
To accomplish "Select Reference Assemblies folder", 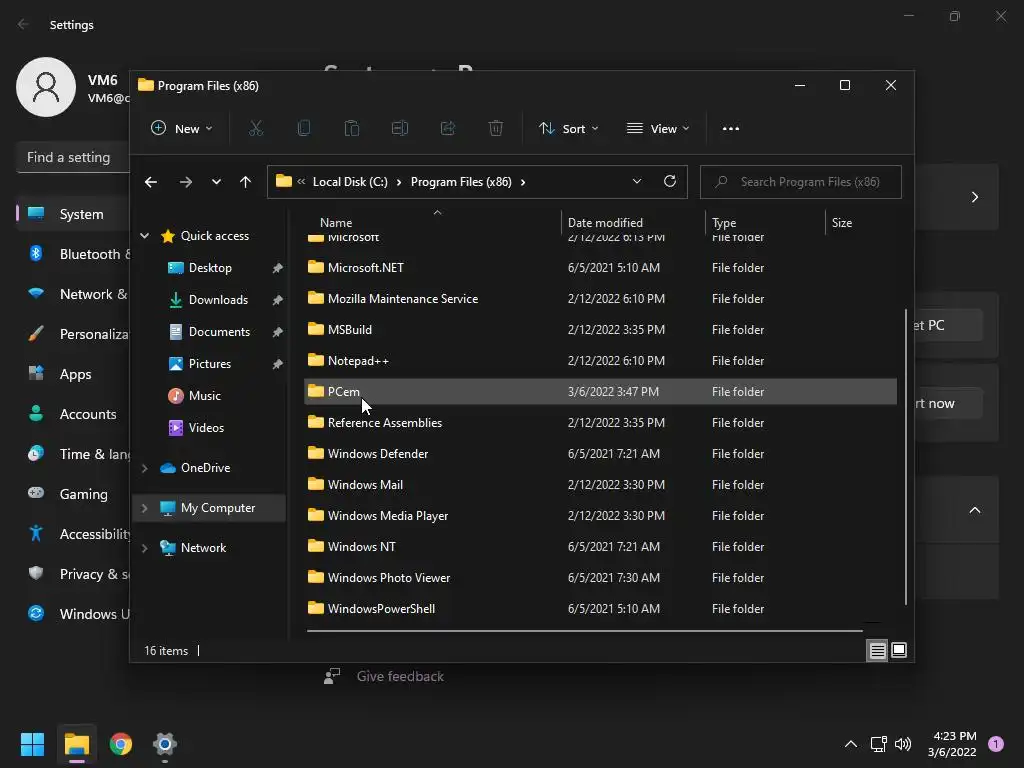I will pyautogui.click(x=600, y=423).
